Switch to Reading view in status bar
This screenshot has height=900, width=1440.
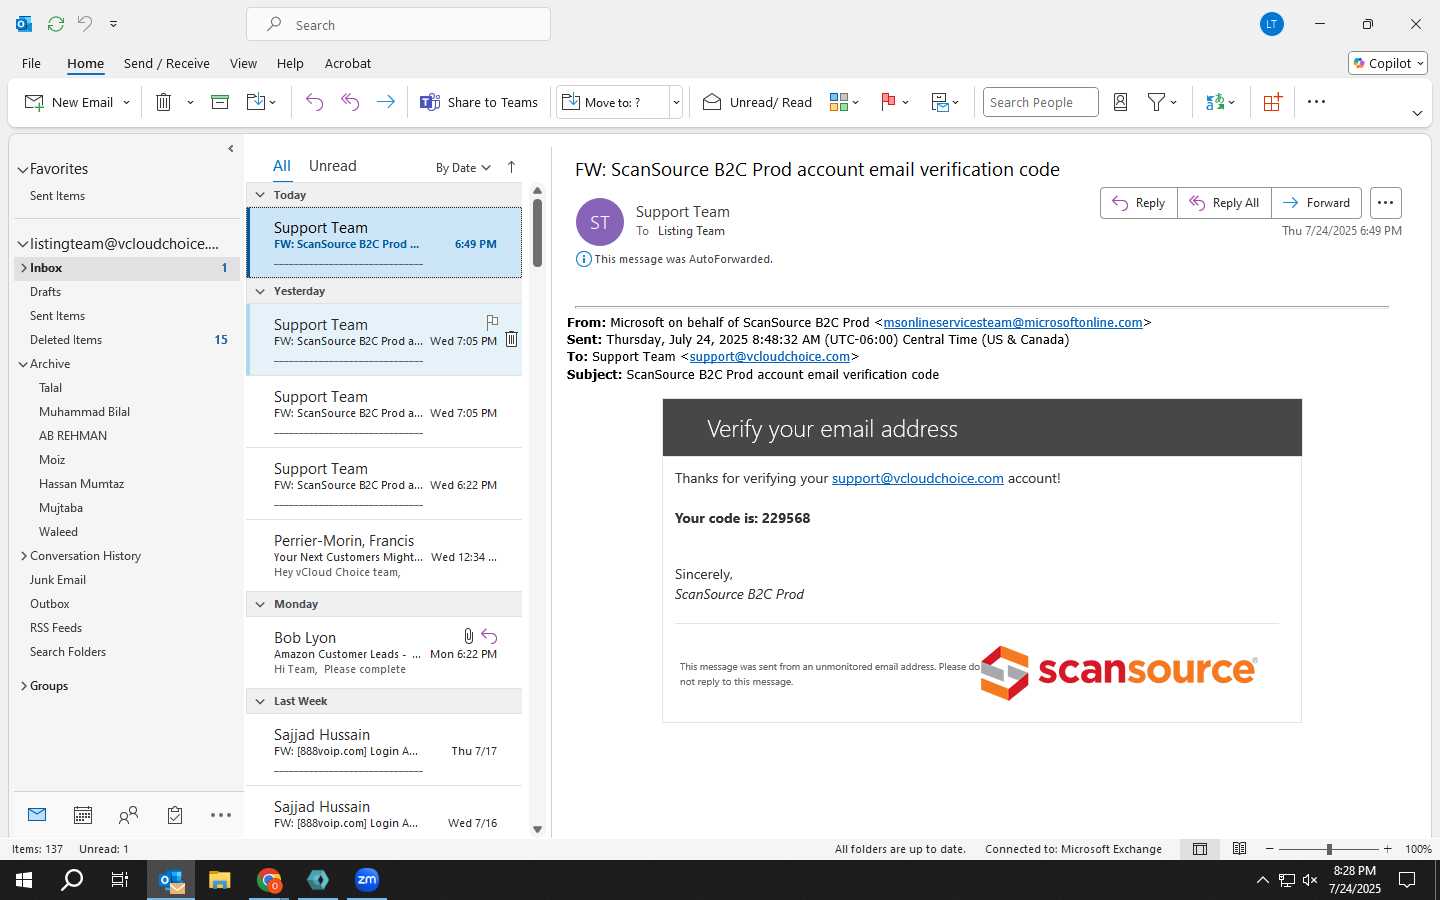1240,849
